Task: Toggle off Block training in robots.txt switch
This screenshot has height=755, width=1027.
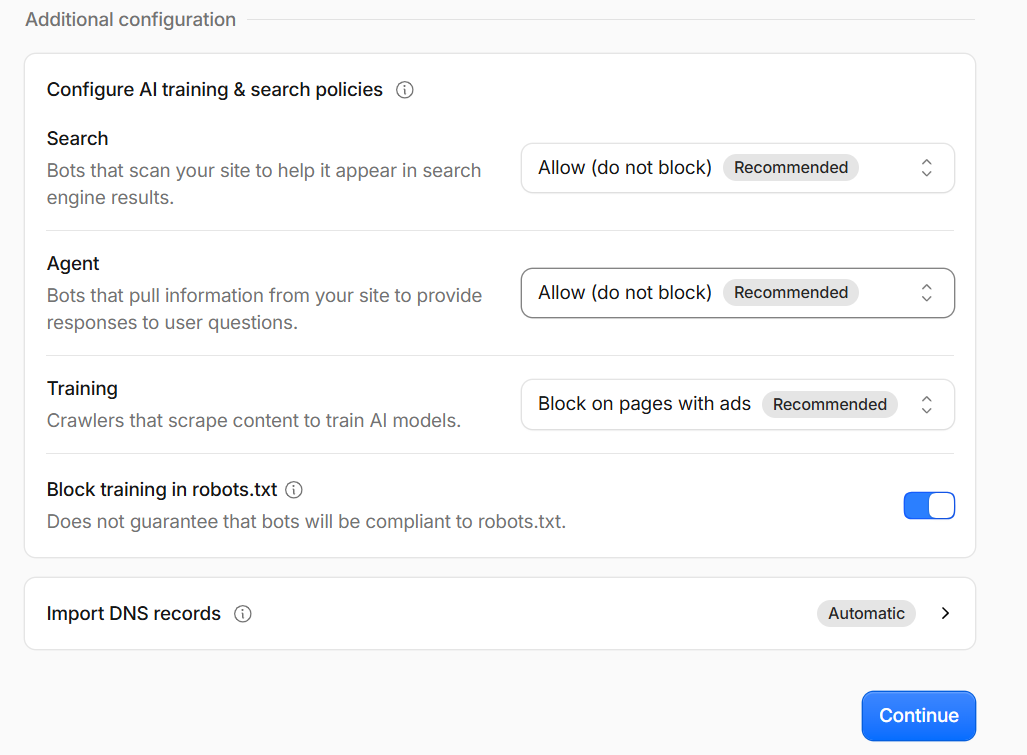Action: click(x=929, y=506)
